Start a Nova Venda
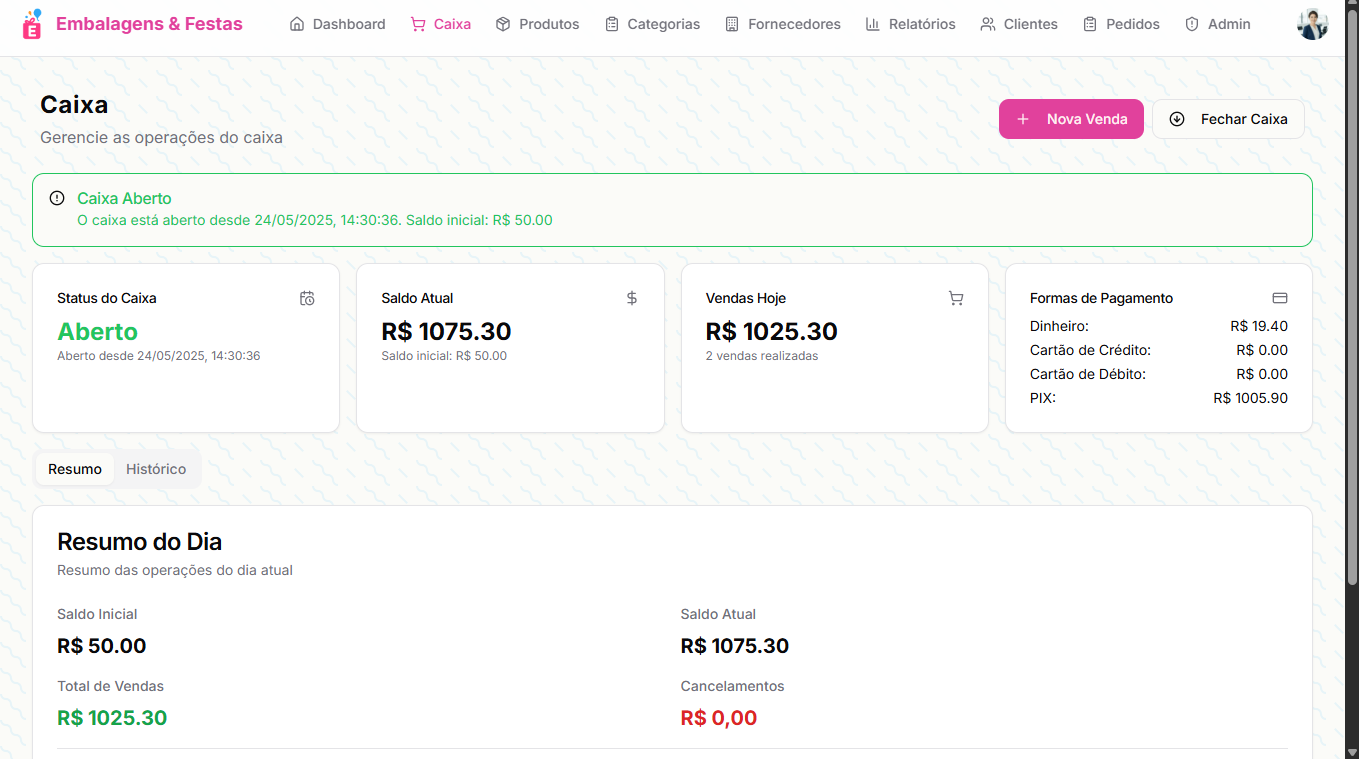Image resolution: width=1359 pixels, height=759 pixels. pos(1071,119)
